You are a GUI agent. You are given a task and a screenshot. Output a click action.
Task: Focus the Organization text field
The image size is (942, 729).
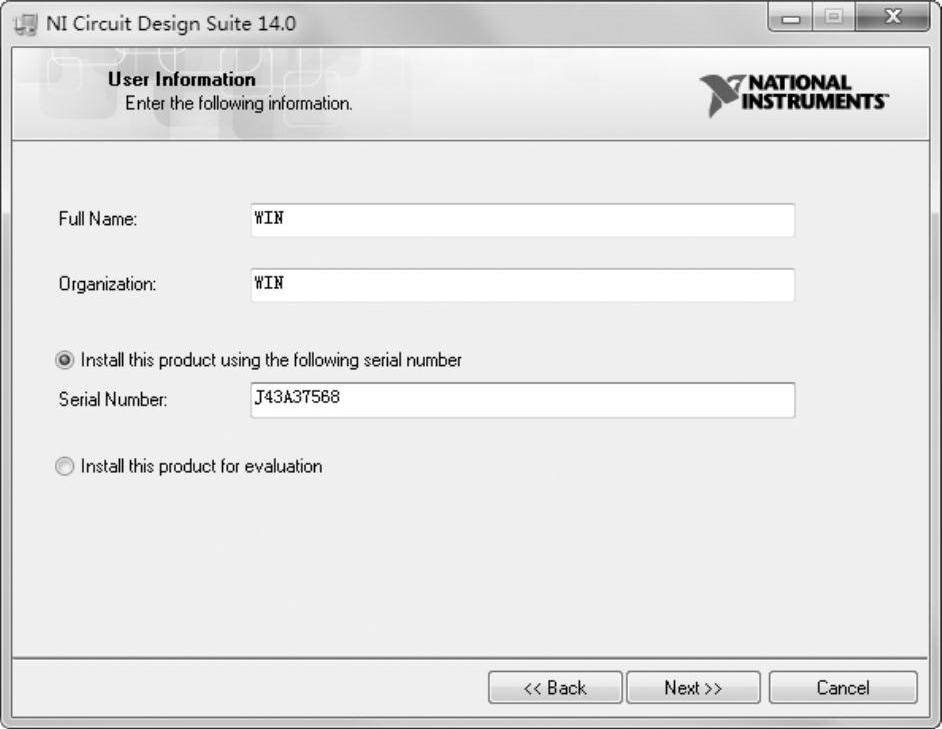point(523,285)
